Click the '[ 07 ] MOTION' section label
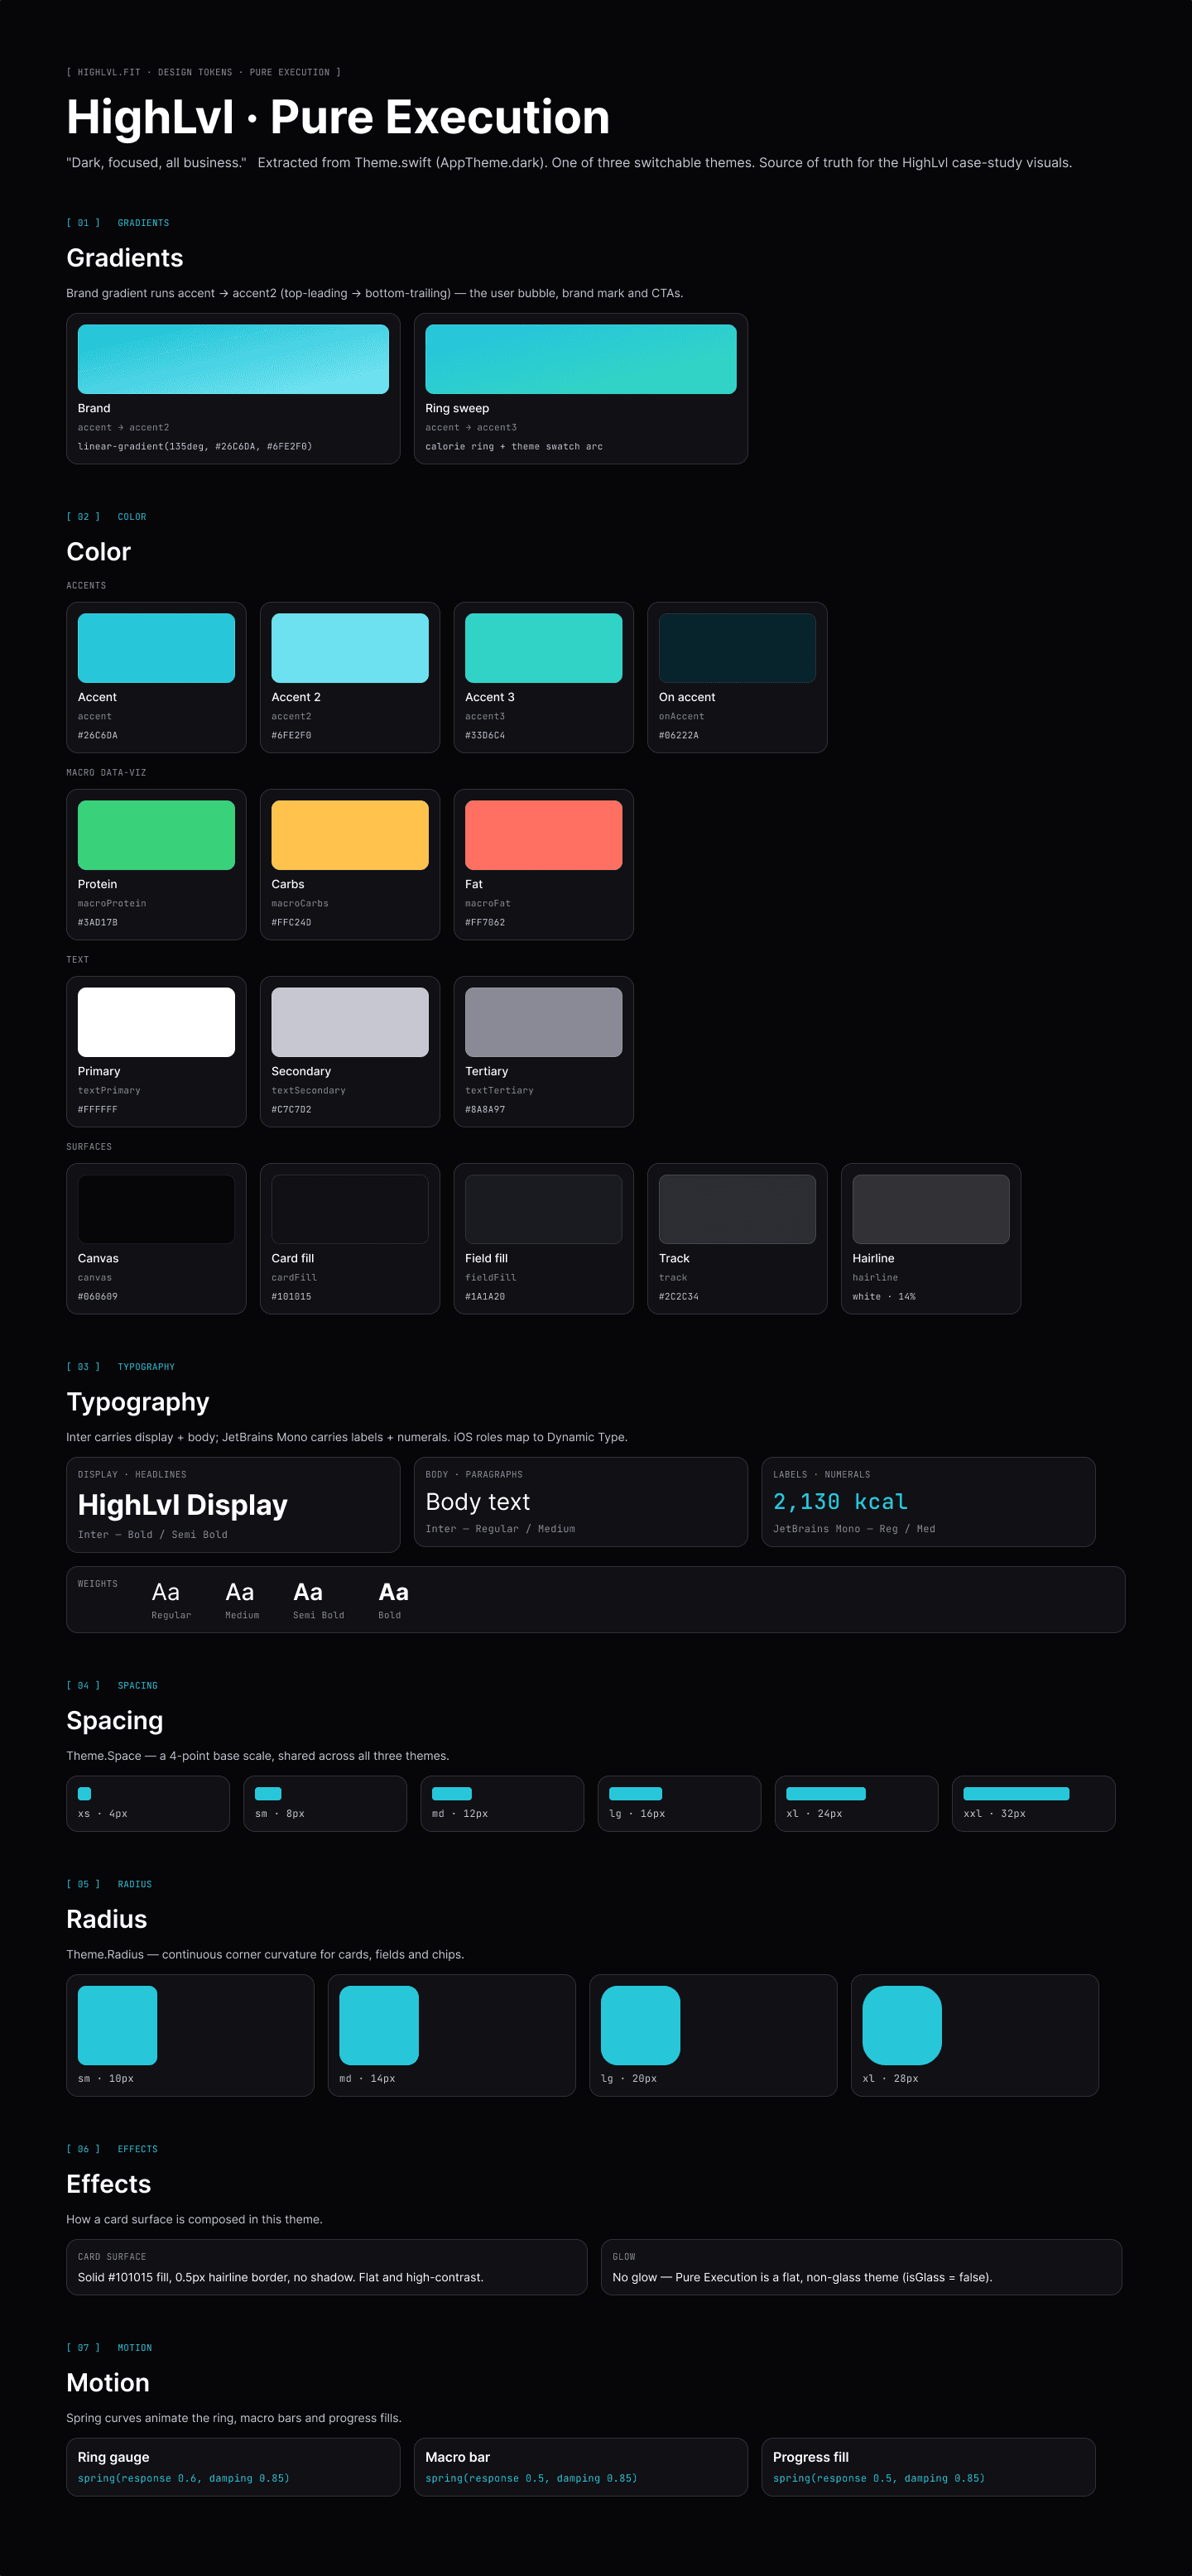 [x=109, y=2348]
